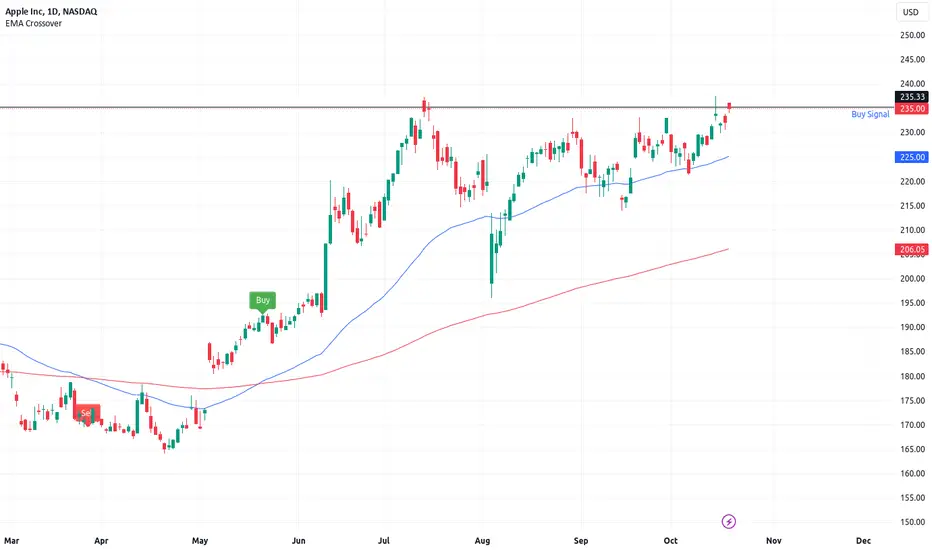Image resolution: width=932 pixels, height=550 pixels.
Task: Click the red 206.05 EMA price tag
Action: (x=912, y=249)
